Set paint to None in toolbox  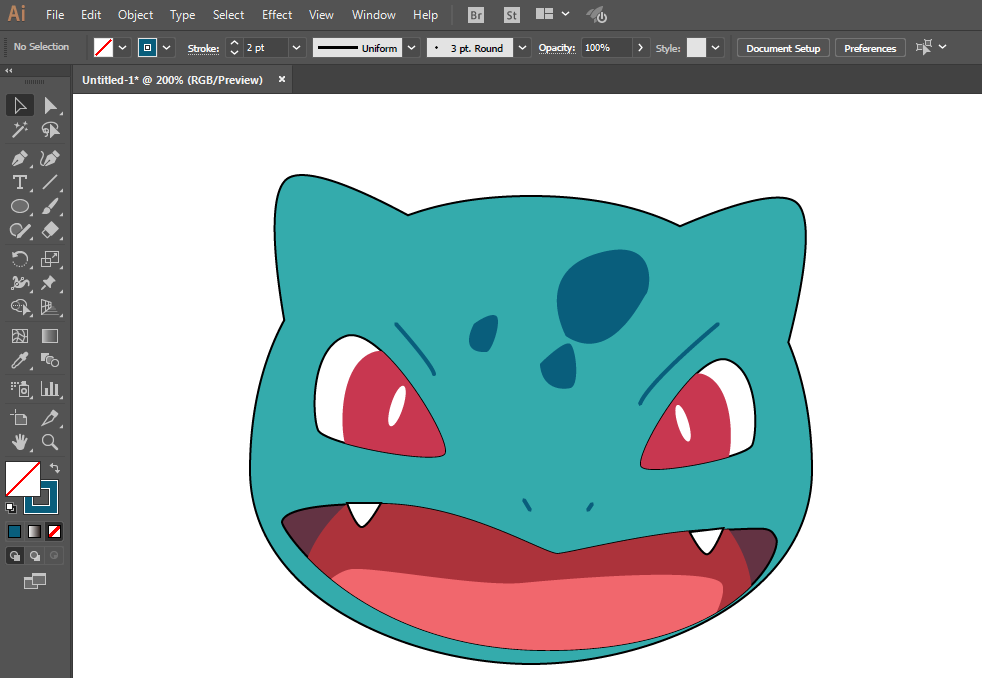54,532
